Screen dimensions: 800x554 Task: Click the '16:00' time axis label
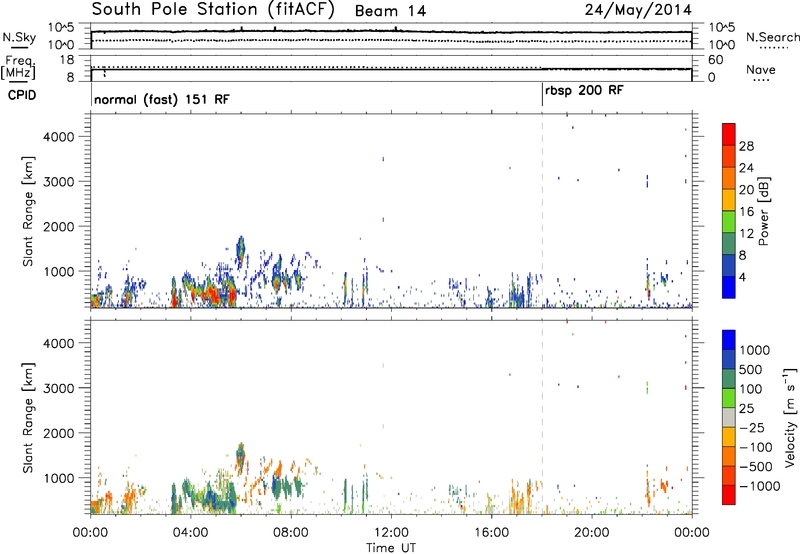point(491,533)
